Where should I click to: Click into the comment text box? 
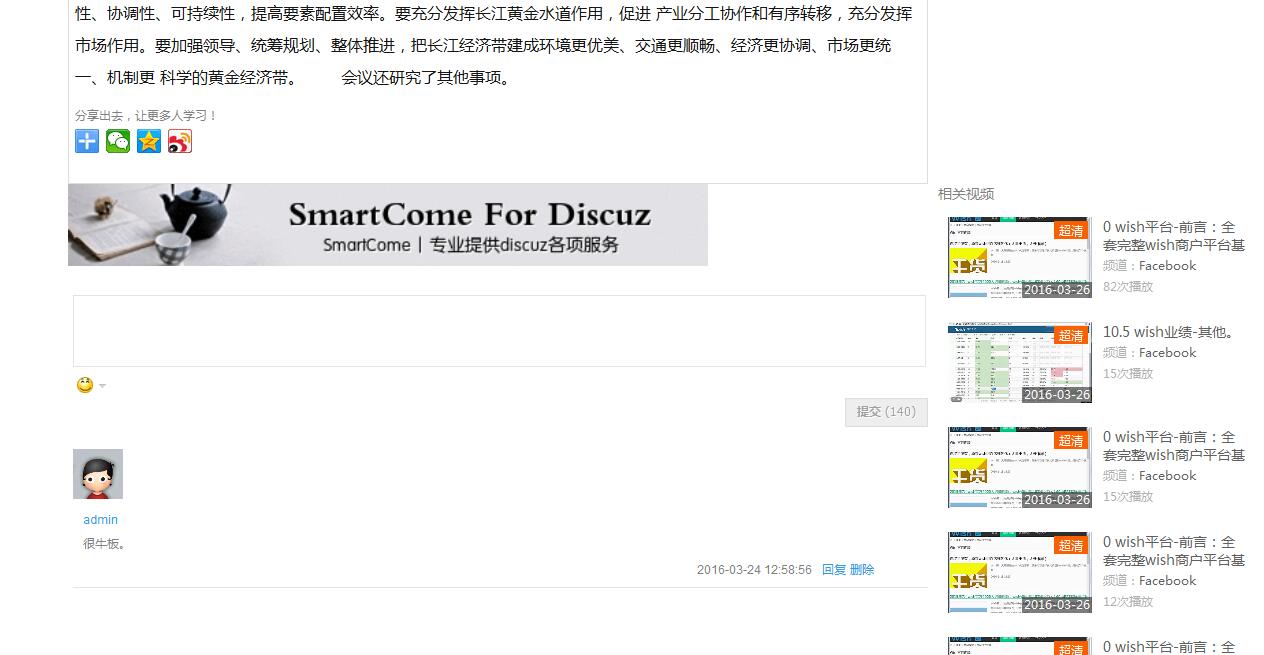click(499, 331)
